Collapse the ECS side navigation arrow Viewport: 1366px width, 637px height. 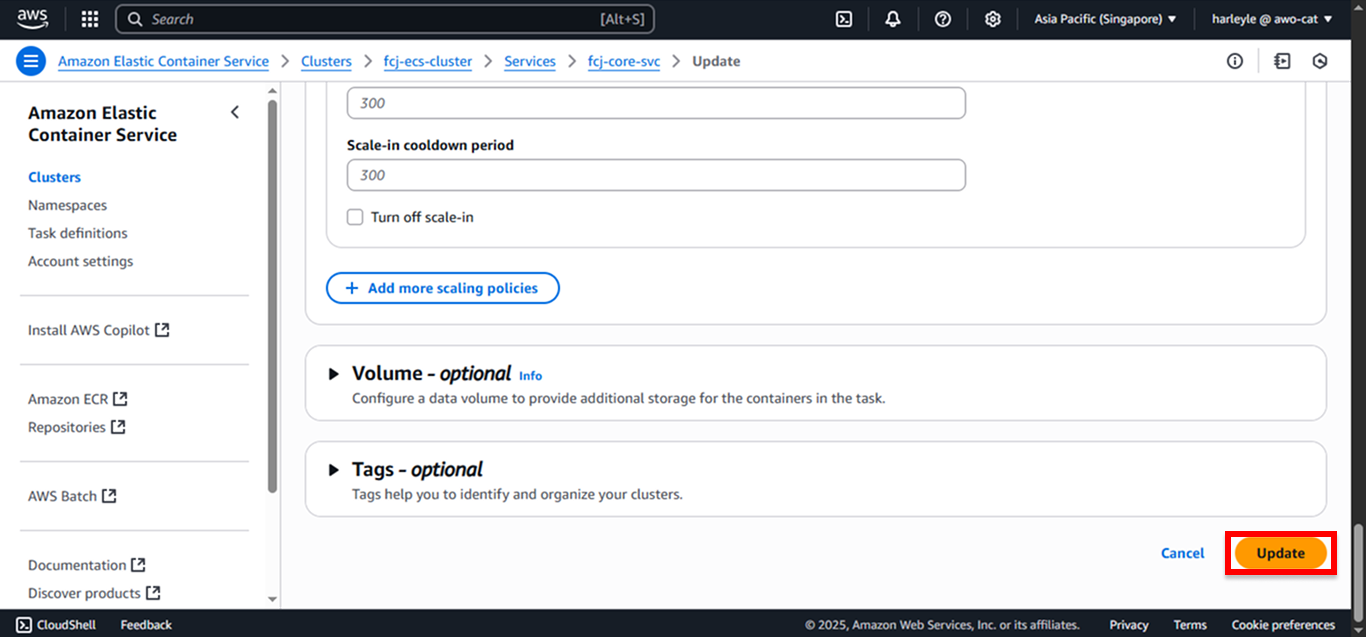point(235,112)
